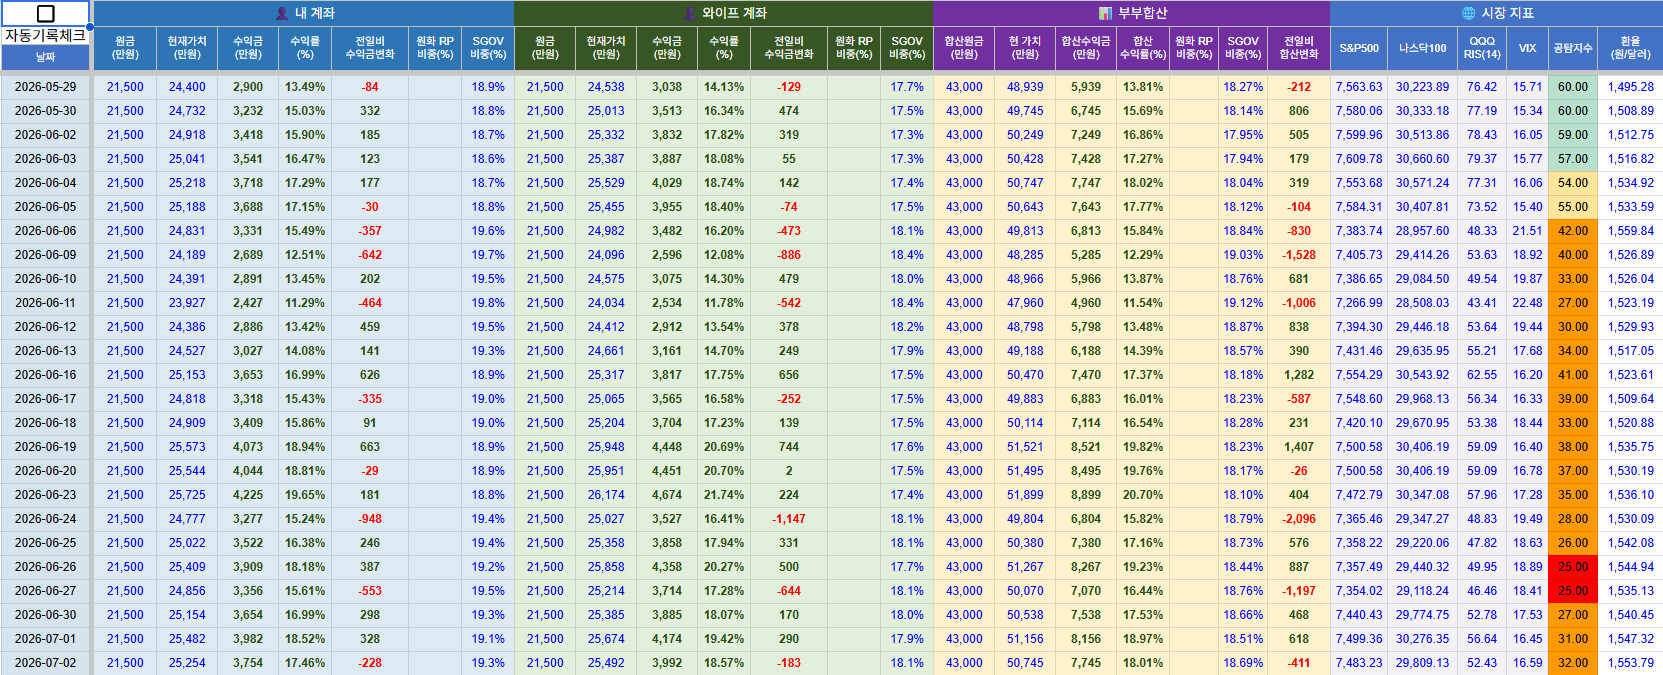Click the 자동기록체크 label cell
1663x675 pixels.
click(x=45, y=35)
